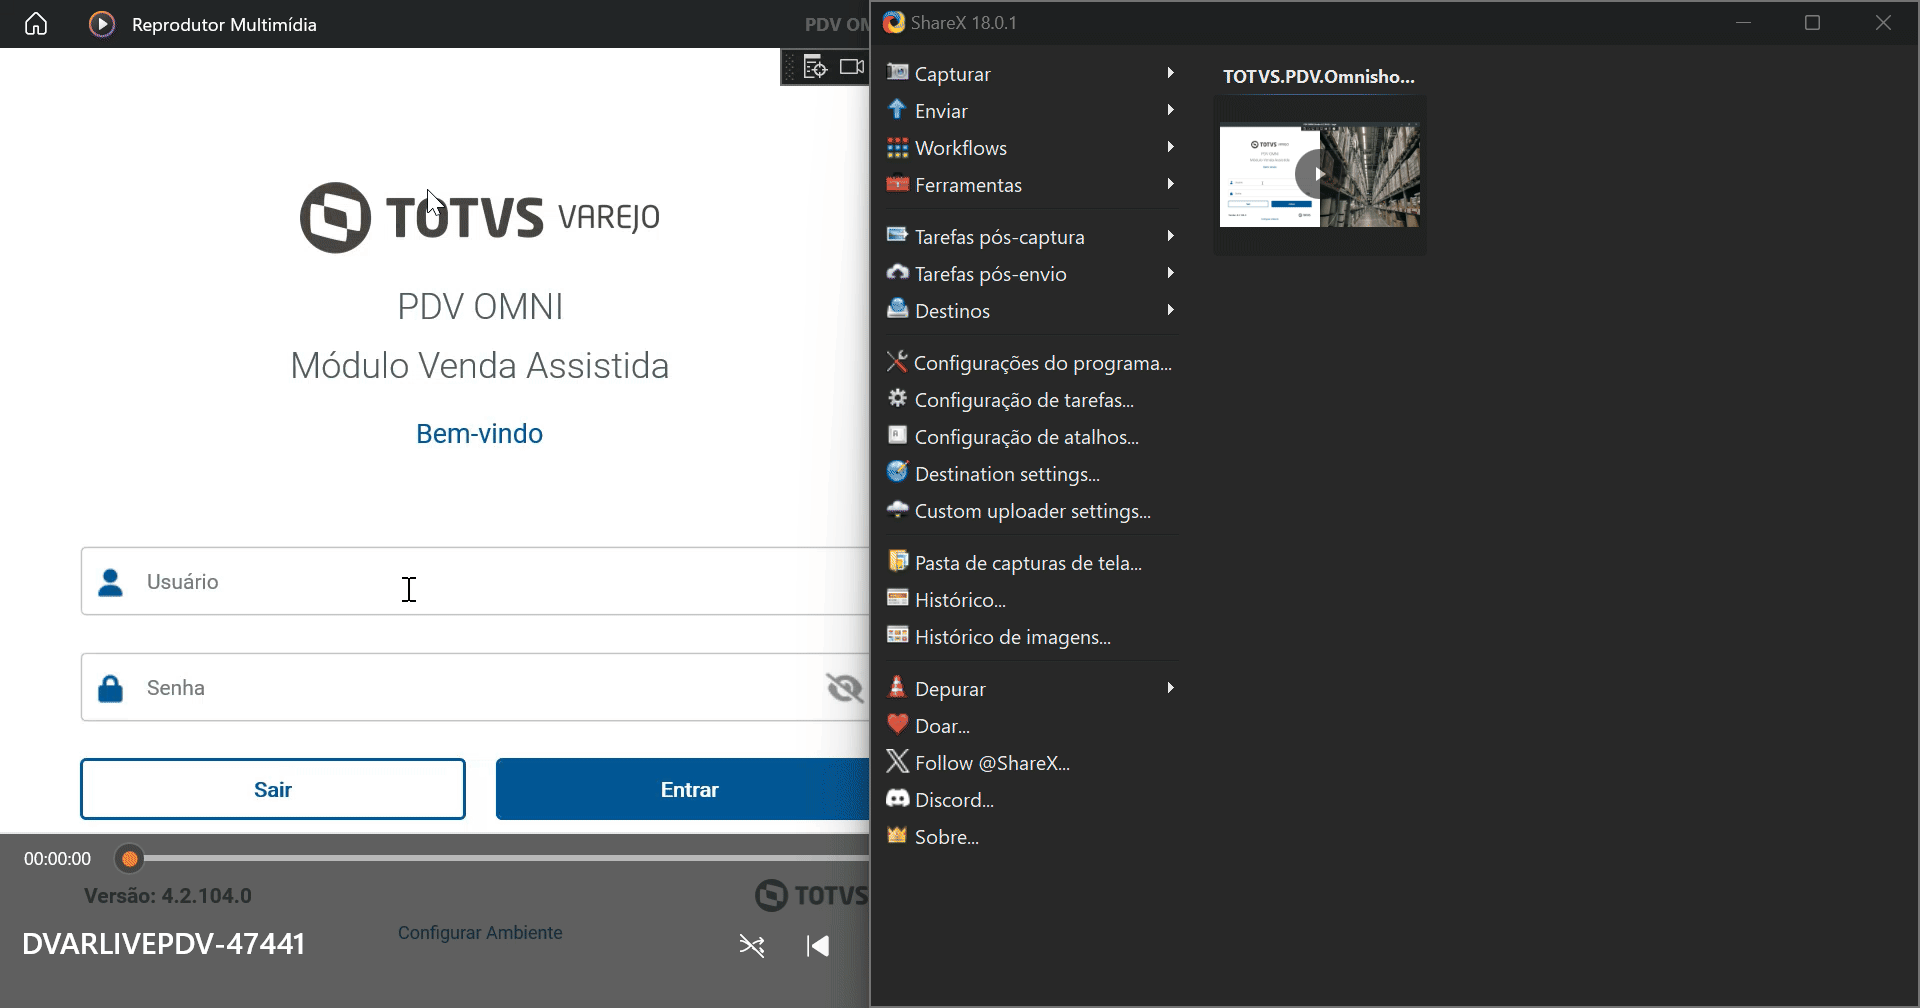
Task: Open Configurações do programa in ShareX
Action: pyautogui.click(x=1031, y=363)
